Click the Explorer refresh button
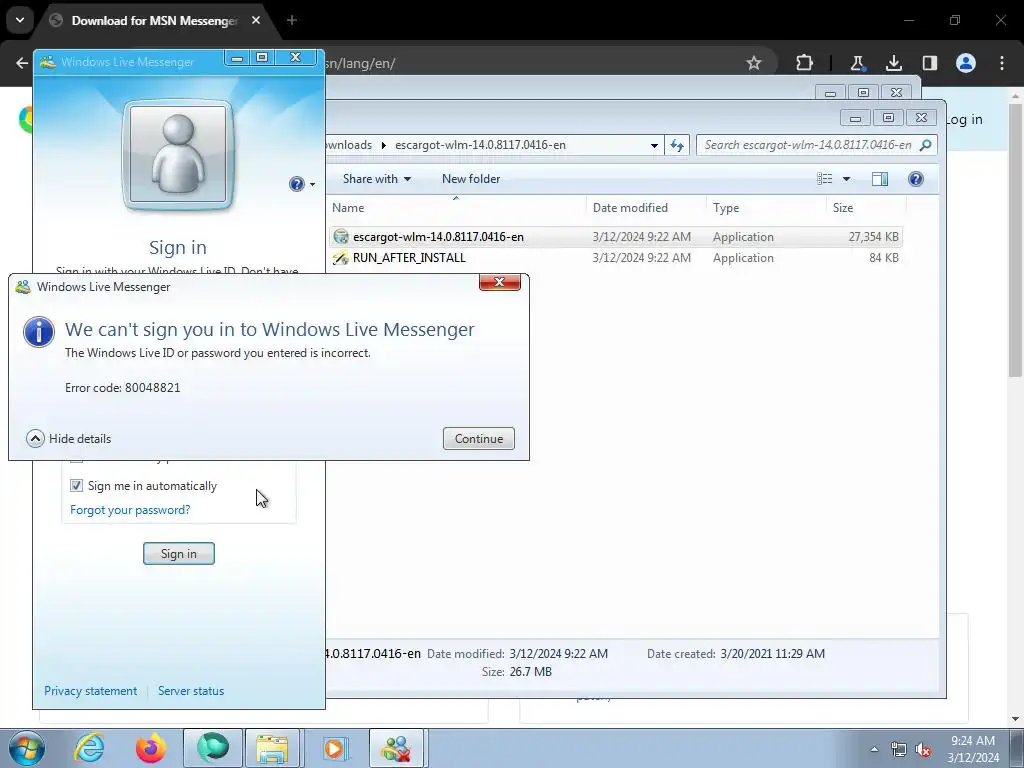Screen dimensions: 1024x768 [677, 146]
